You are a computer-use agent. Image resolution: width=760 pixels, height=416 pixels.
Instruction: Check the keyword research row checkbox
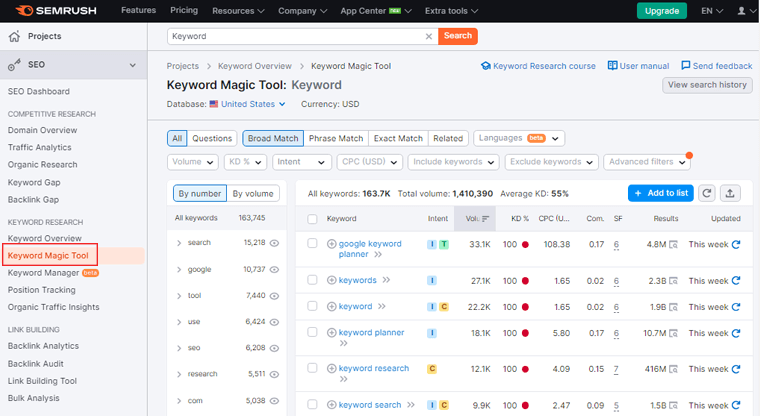(x=312, y=368)
